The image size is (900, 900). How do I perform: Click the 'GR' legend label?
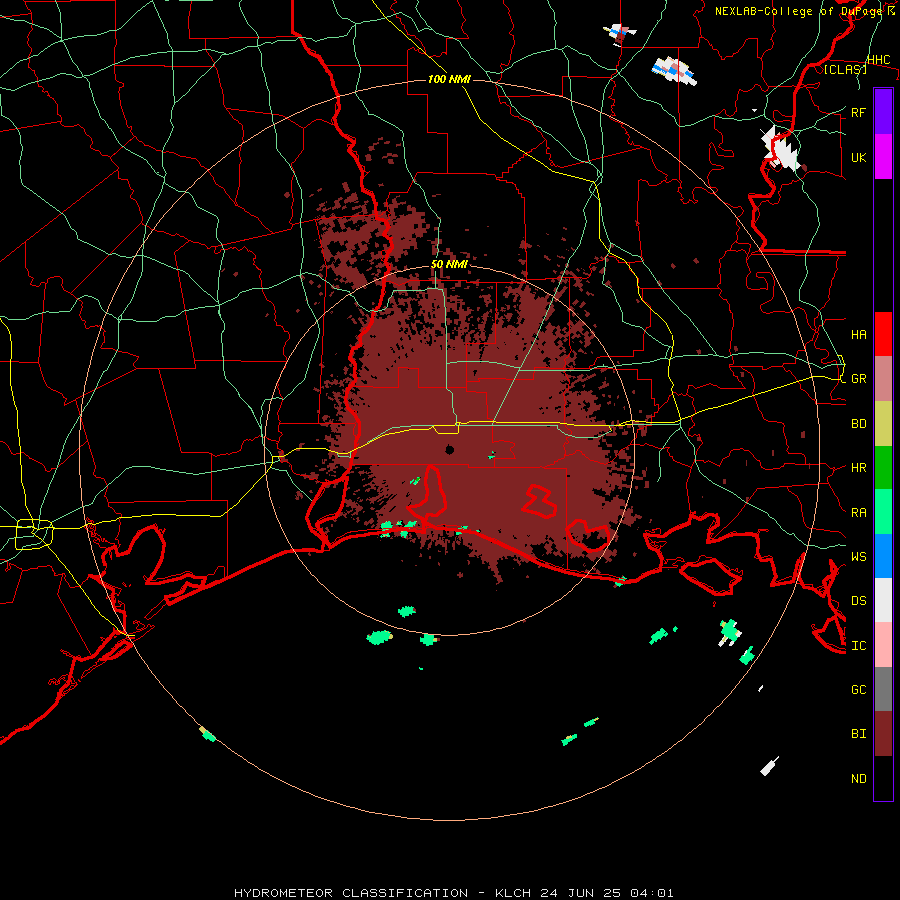pyautogui.click(x=858, y=379)
